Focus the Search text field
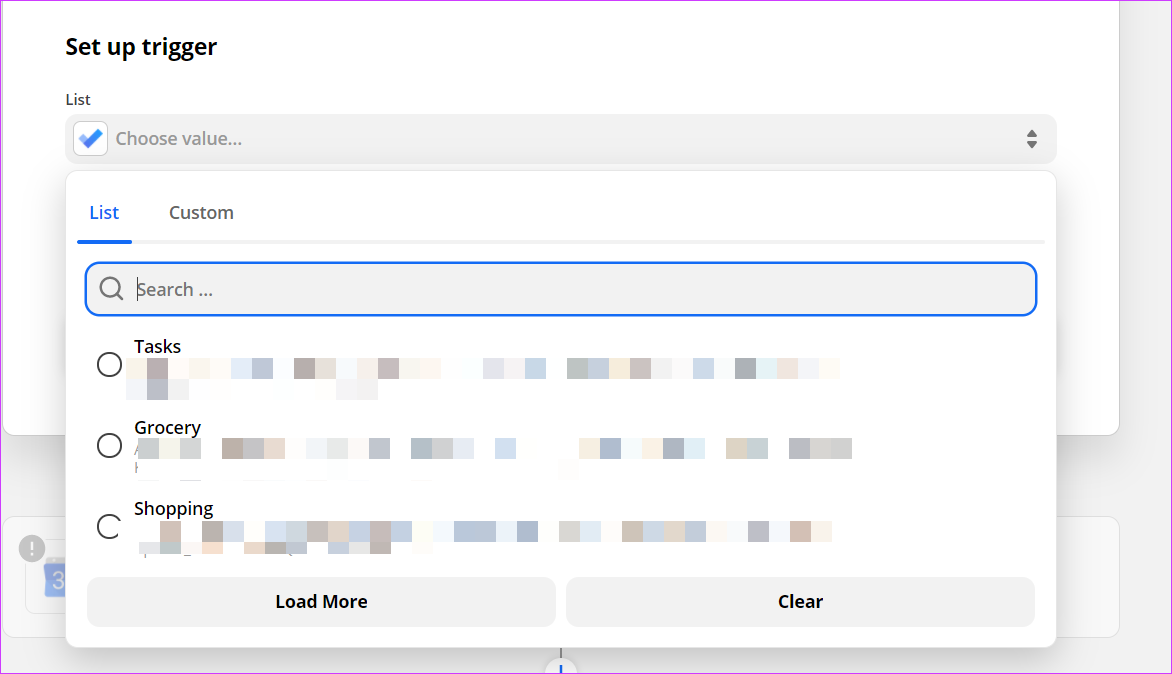1172x674 pixels. [580, 289]
